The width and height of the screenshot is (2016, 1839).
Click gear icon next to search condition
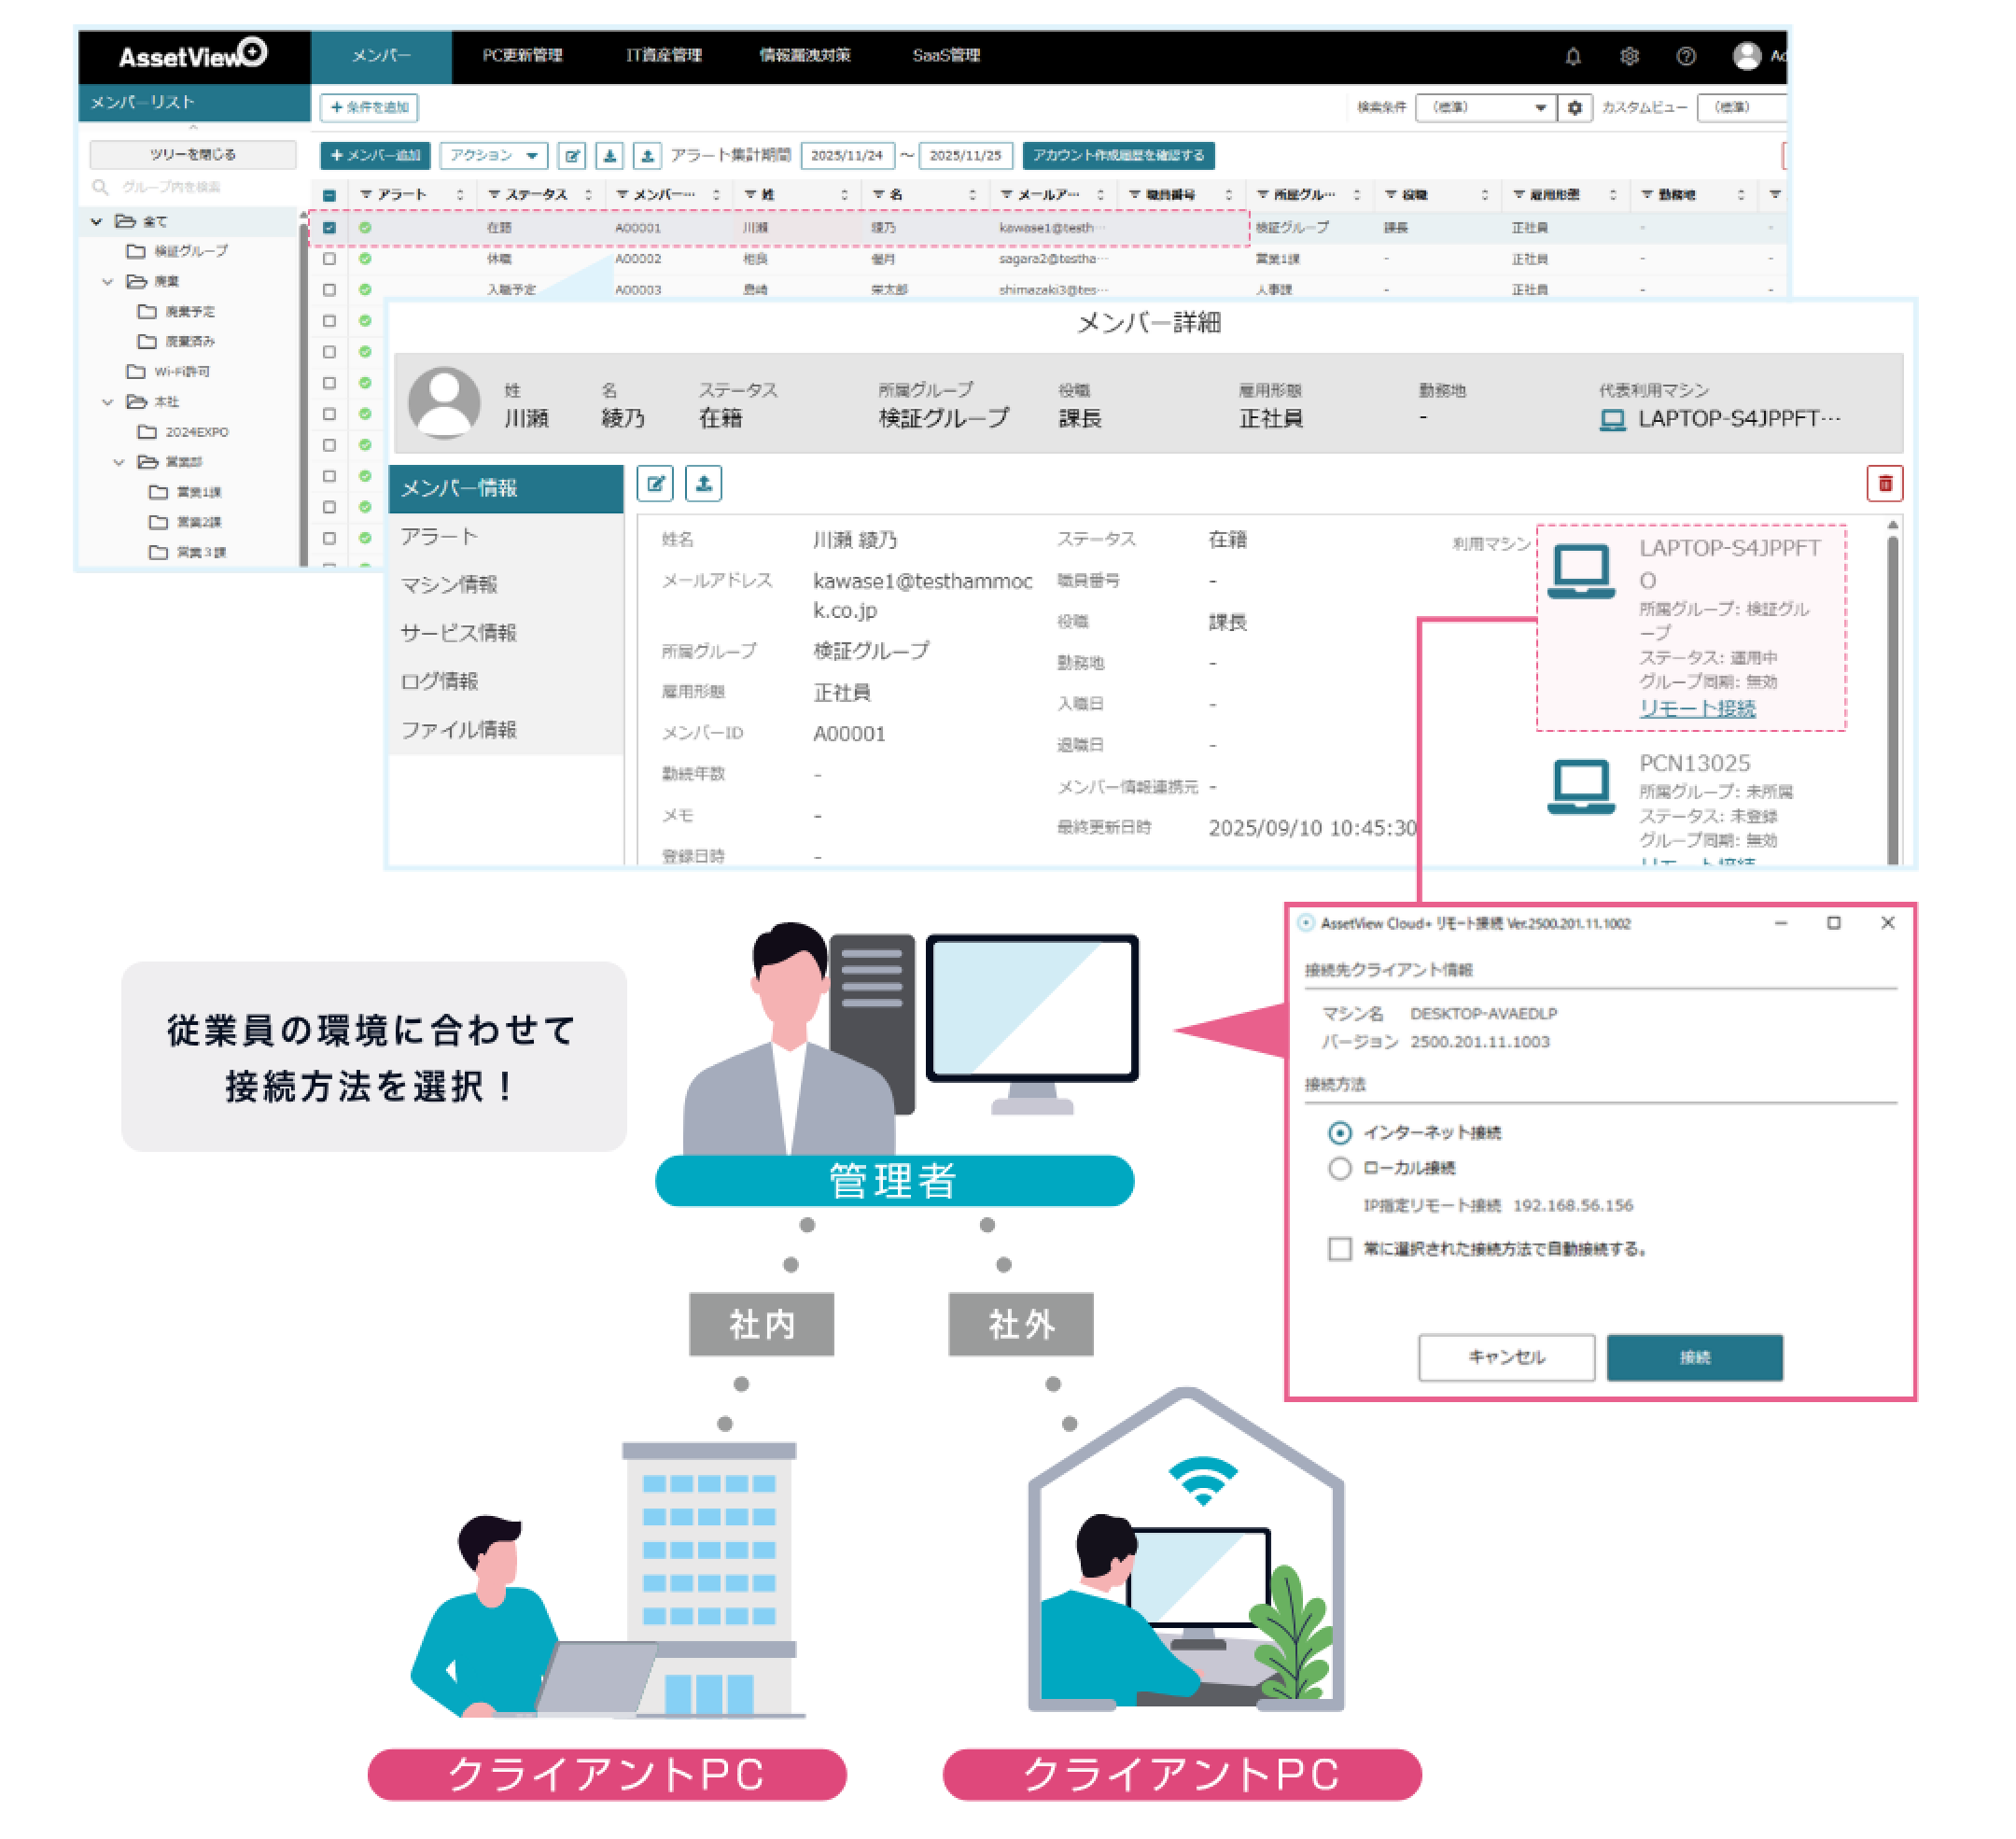pyautogui.click(x=1574, y=107)
